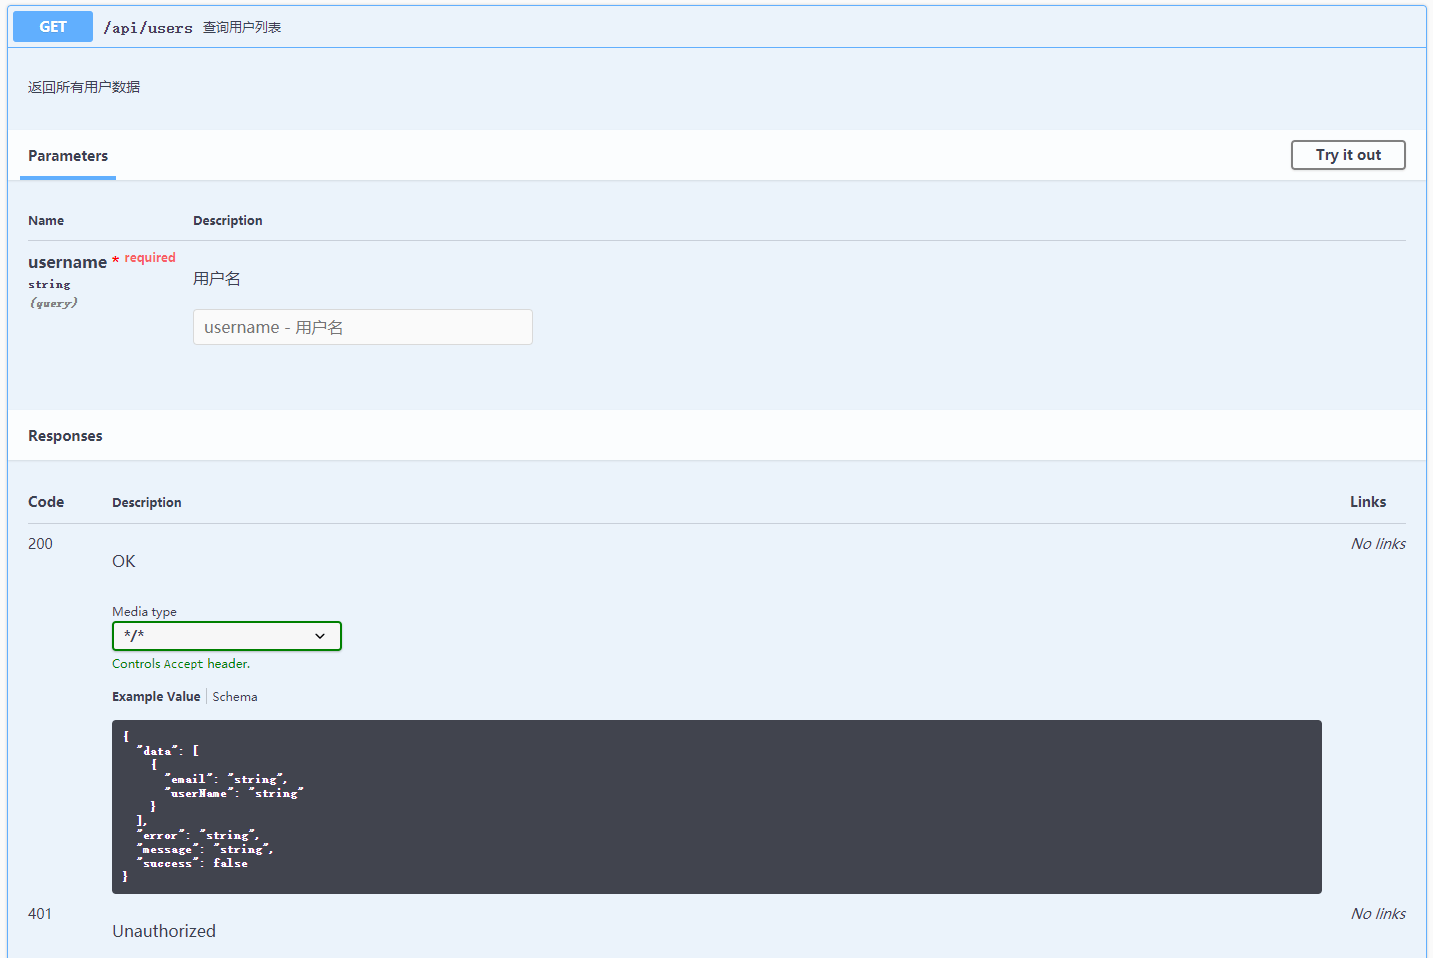Click the 查询用户列表 endpoint summary text
The width and height of the screenshot is (1433, 958).
[x=243, y=27]
